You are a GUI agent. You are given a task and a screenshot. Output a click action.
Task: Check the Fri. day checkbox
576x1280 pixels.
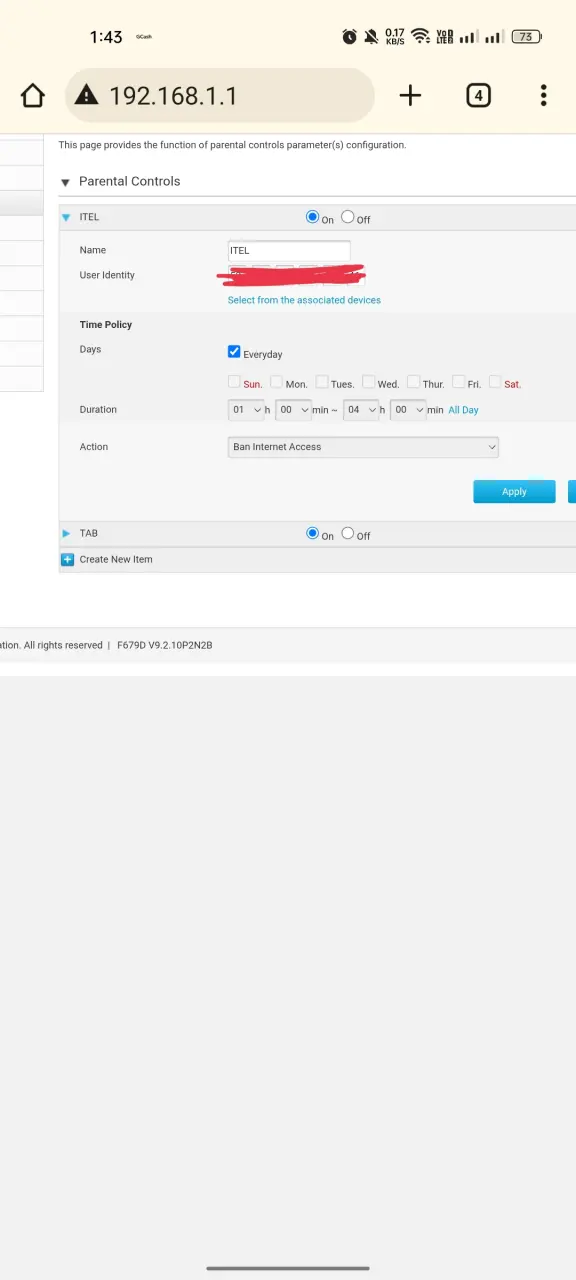click(458, 382)
